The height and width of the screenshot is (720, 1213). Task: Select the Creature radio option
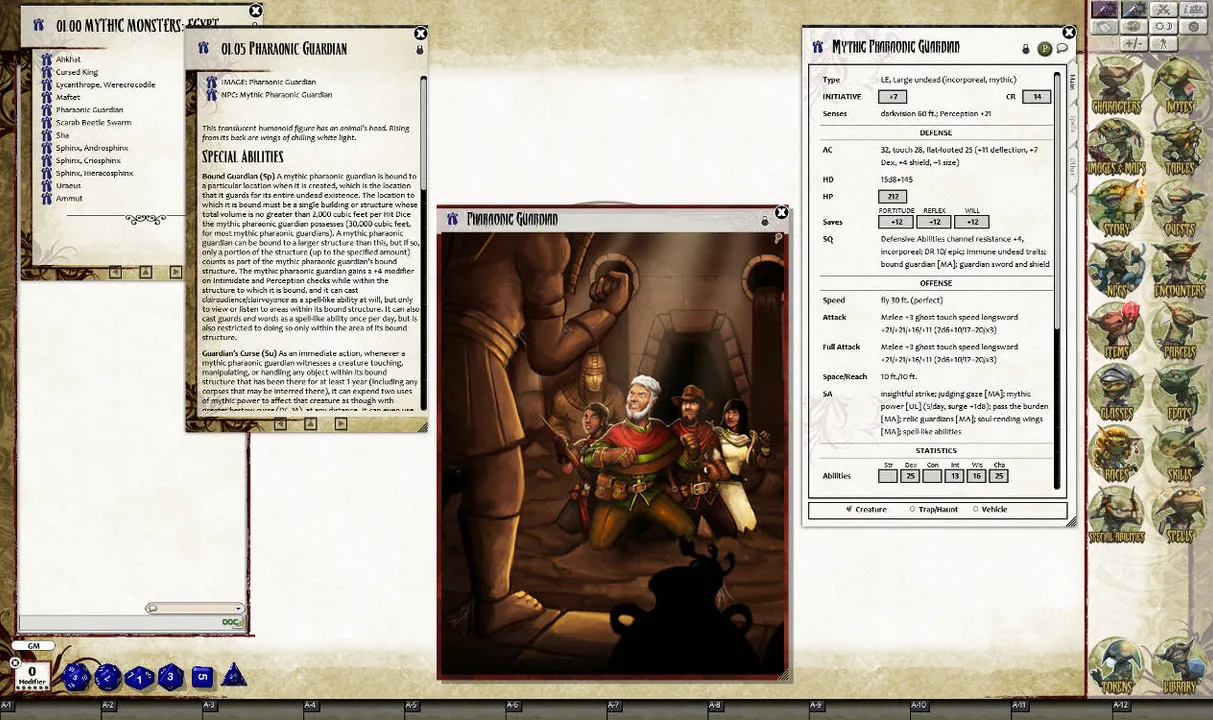pos(865,509)
